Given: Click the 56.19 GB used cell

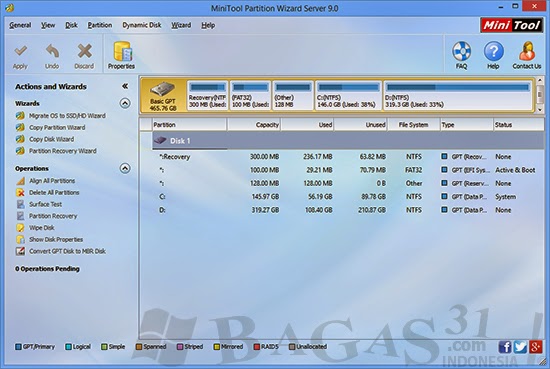Looking at the screenshot, I should pos(320,197).
